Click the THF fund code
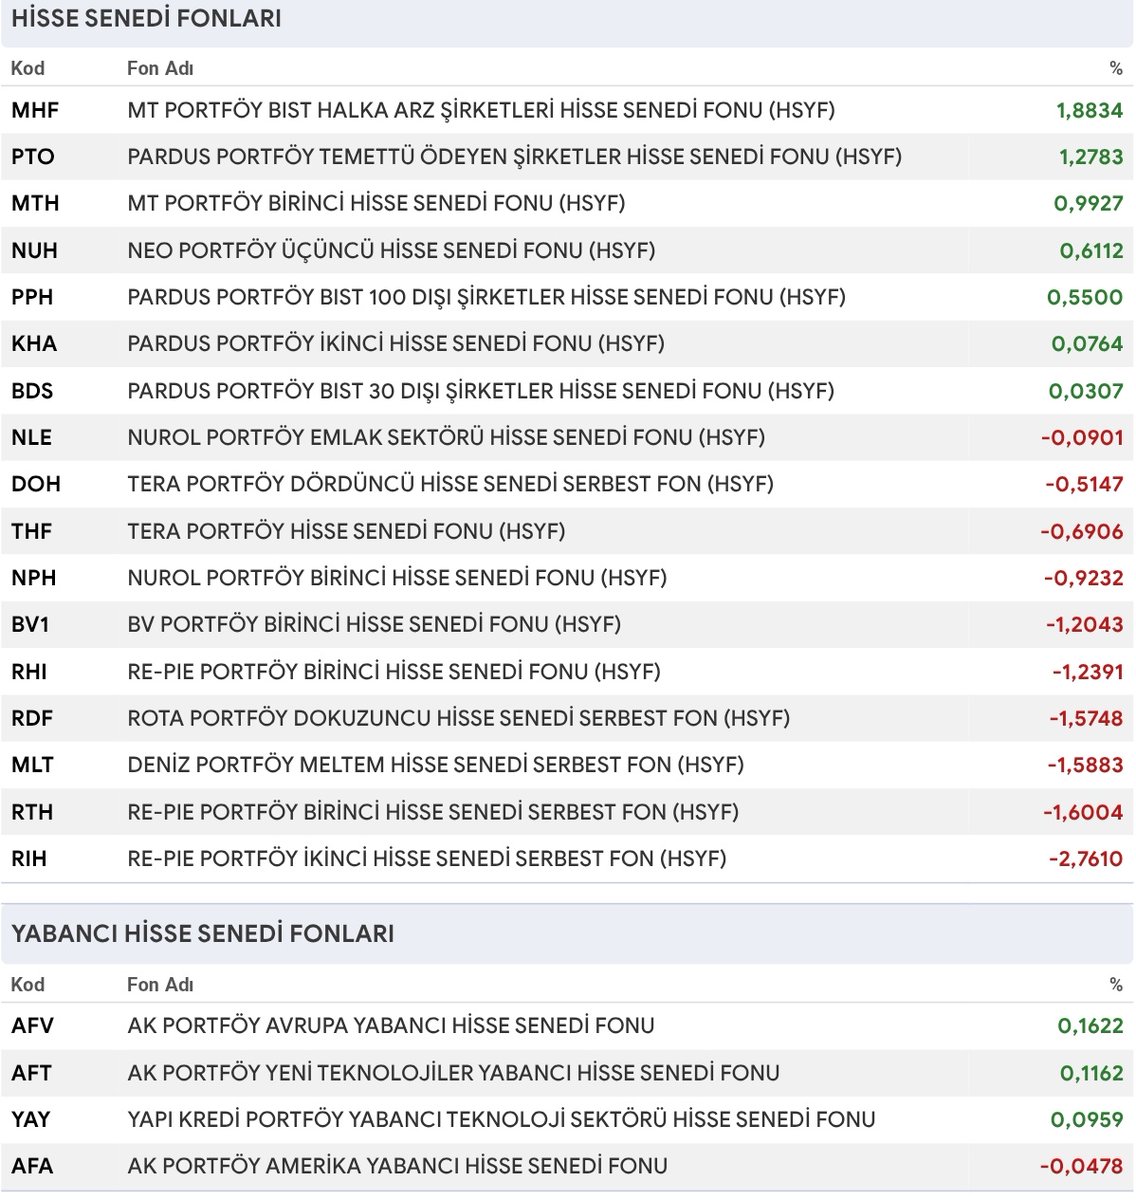 [x=31, y=531]
